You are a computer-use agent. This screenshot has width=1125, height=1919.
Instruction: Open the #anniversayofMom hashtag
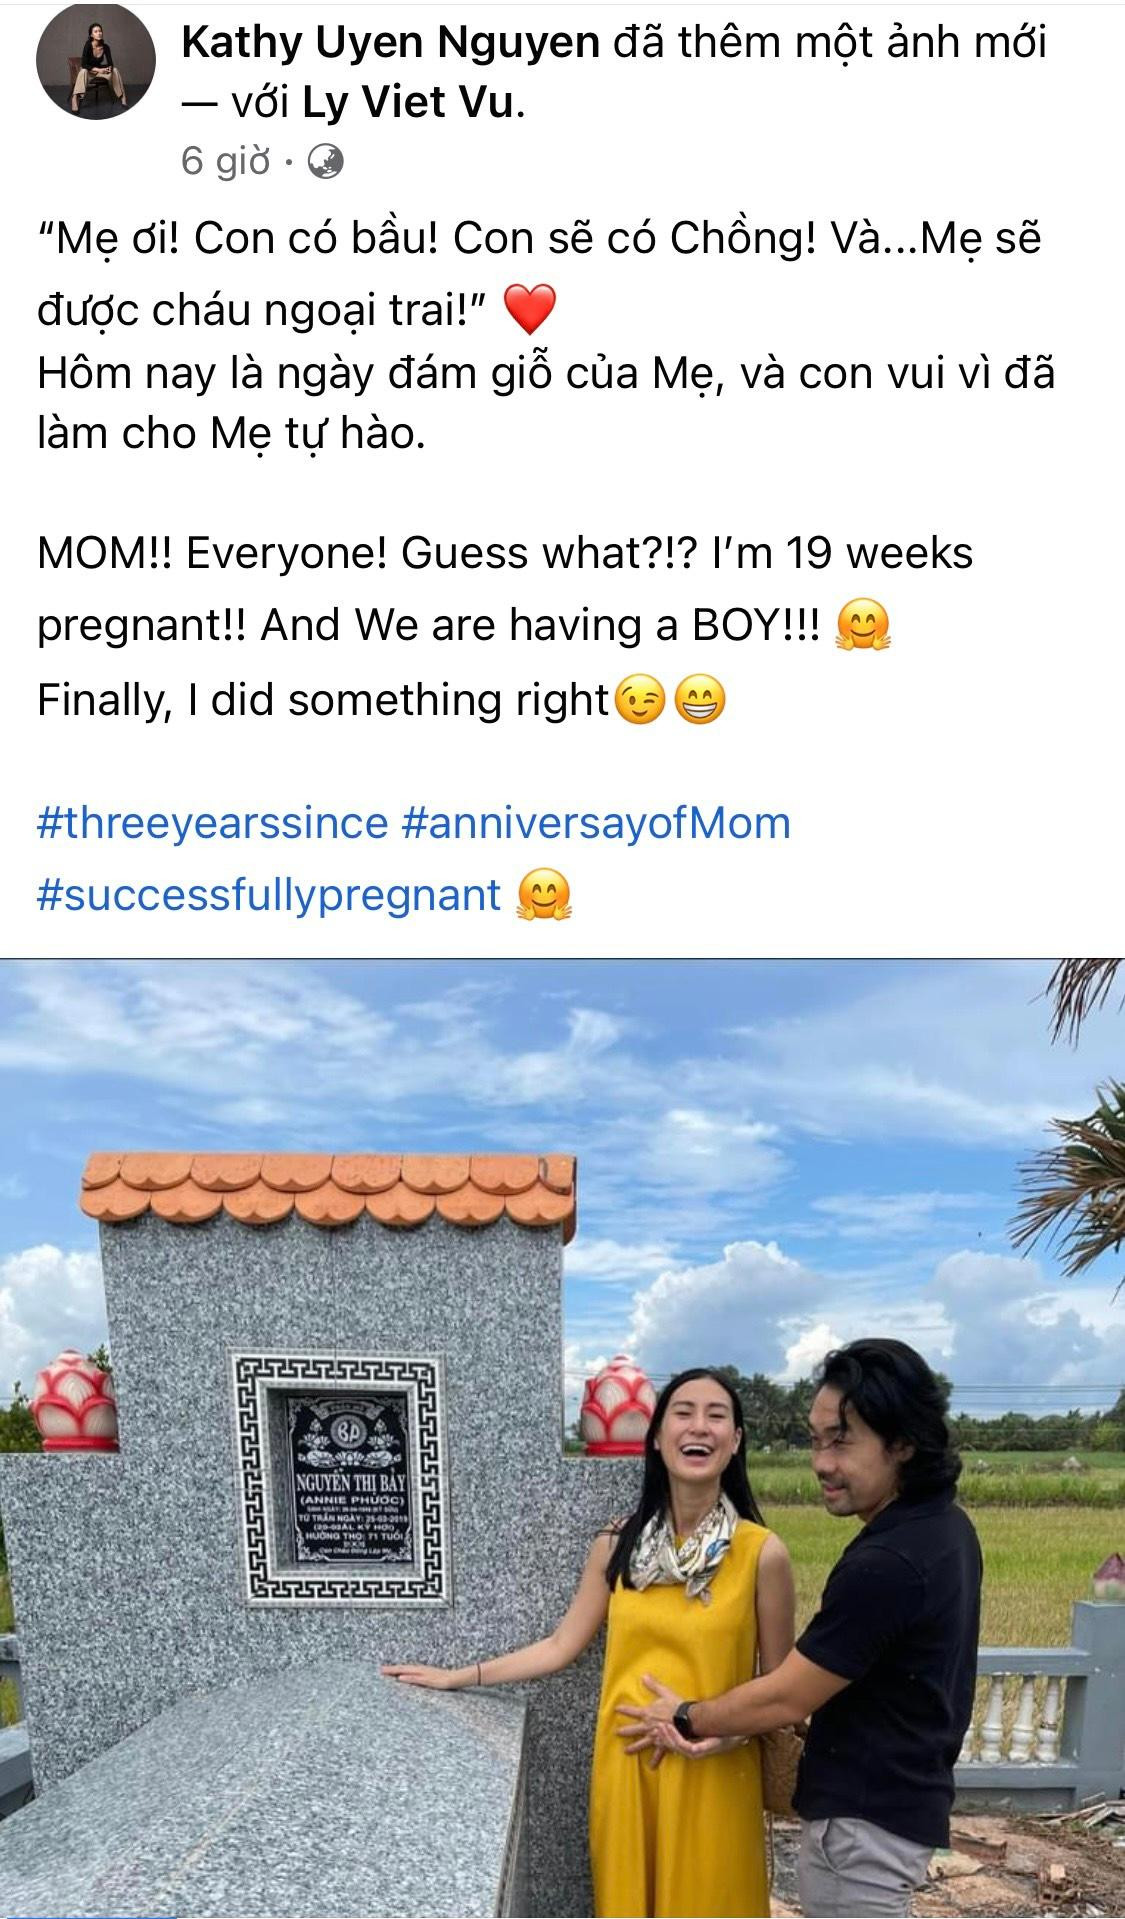(596, 823)
